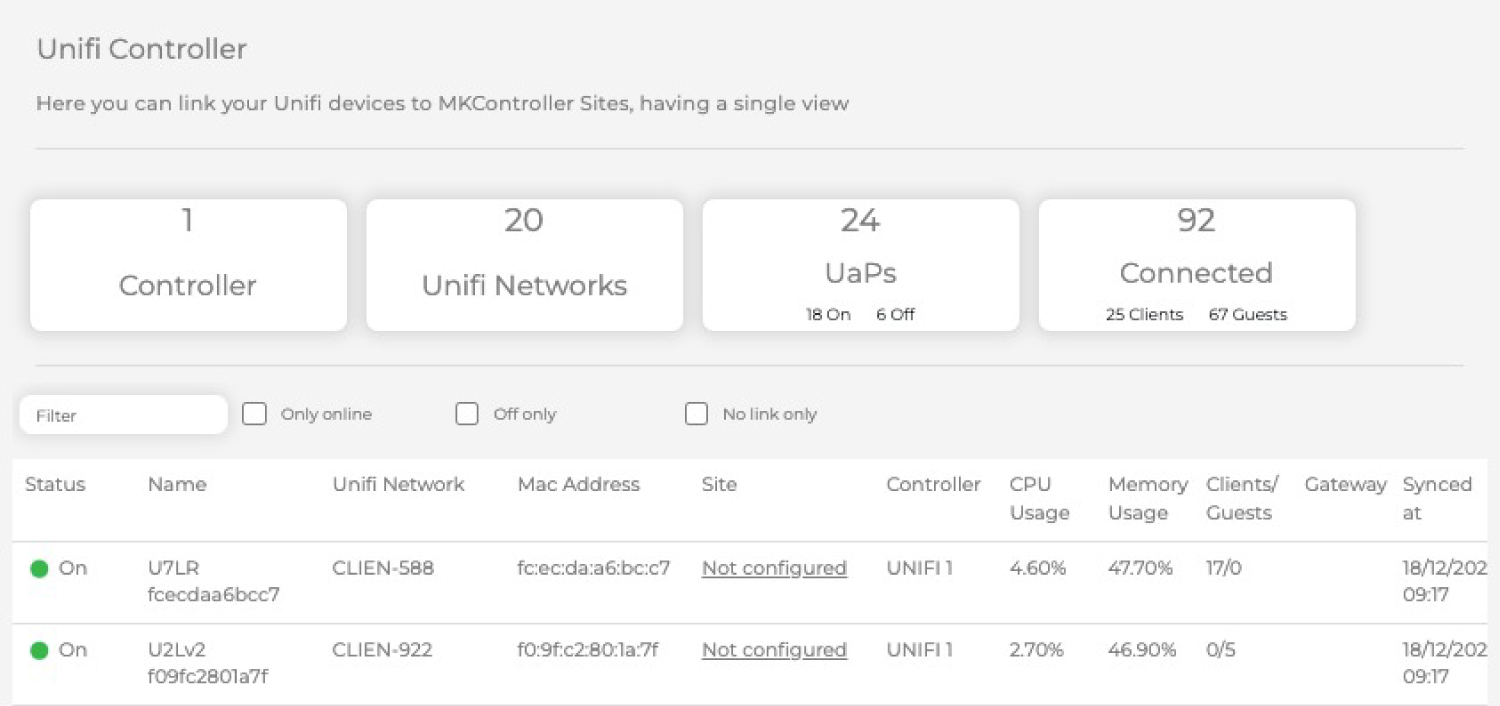Open the Controller summary card
This screenshot has width=1500, height=706.
187,263
